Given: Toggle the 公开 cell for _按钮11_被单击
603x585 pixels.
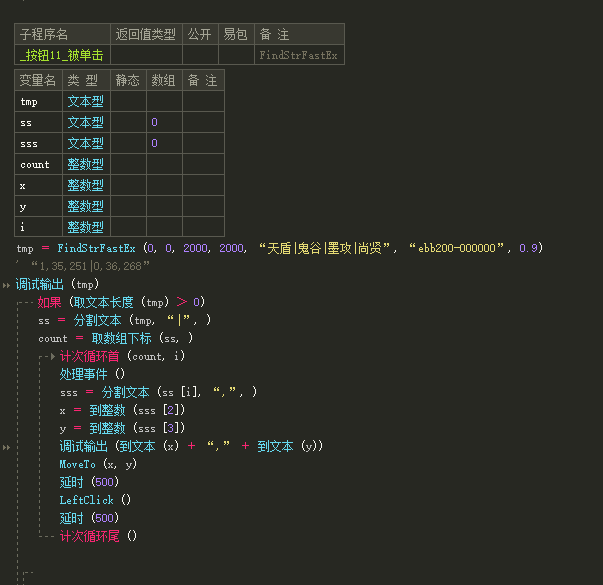Looking at the screenshot, I should pyautogui.click(x=200, y=55).
